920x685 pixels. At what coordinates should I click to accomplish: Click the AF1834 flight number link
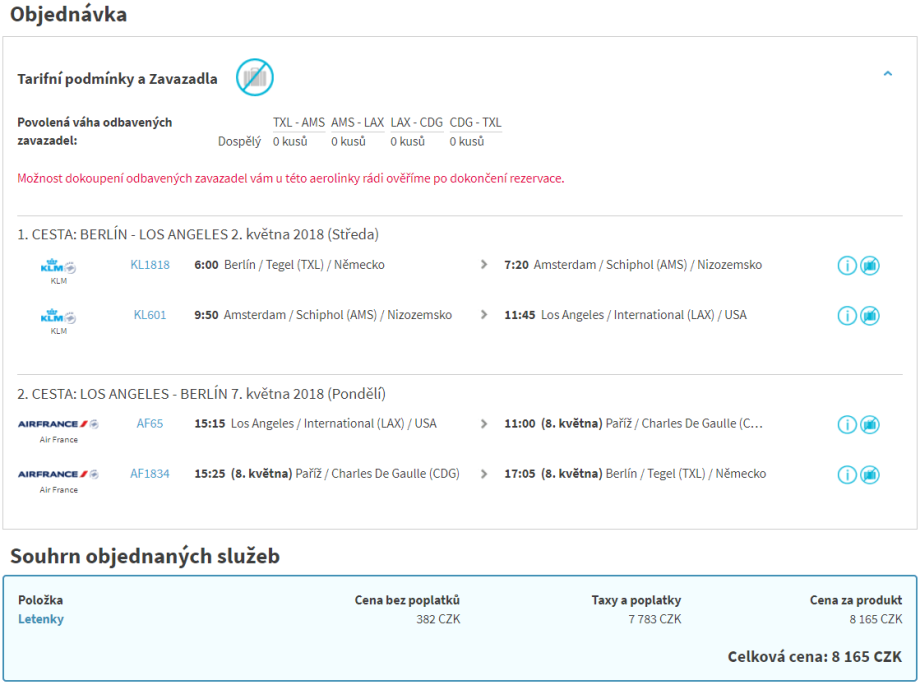coord(150,474)
